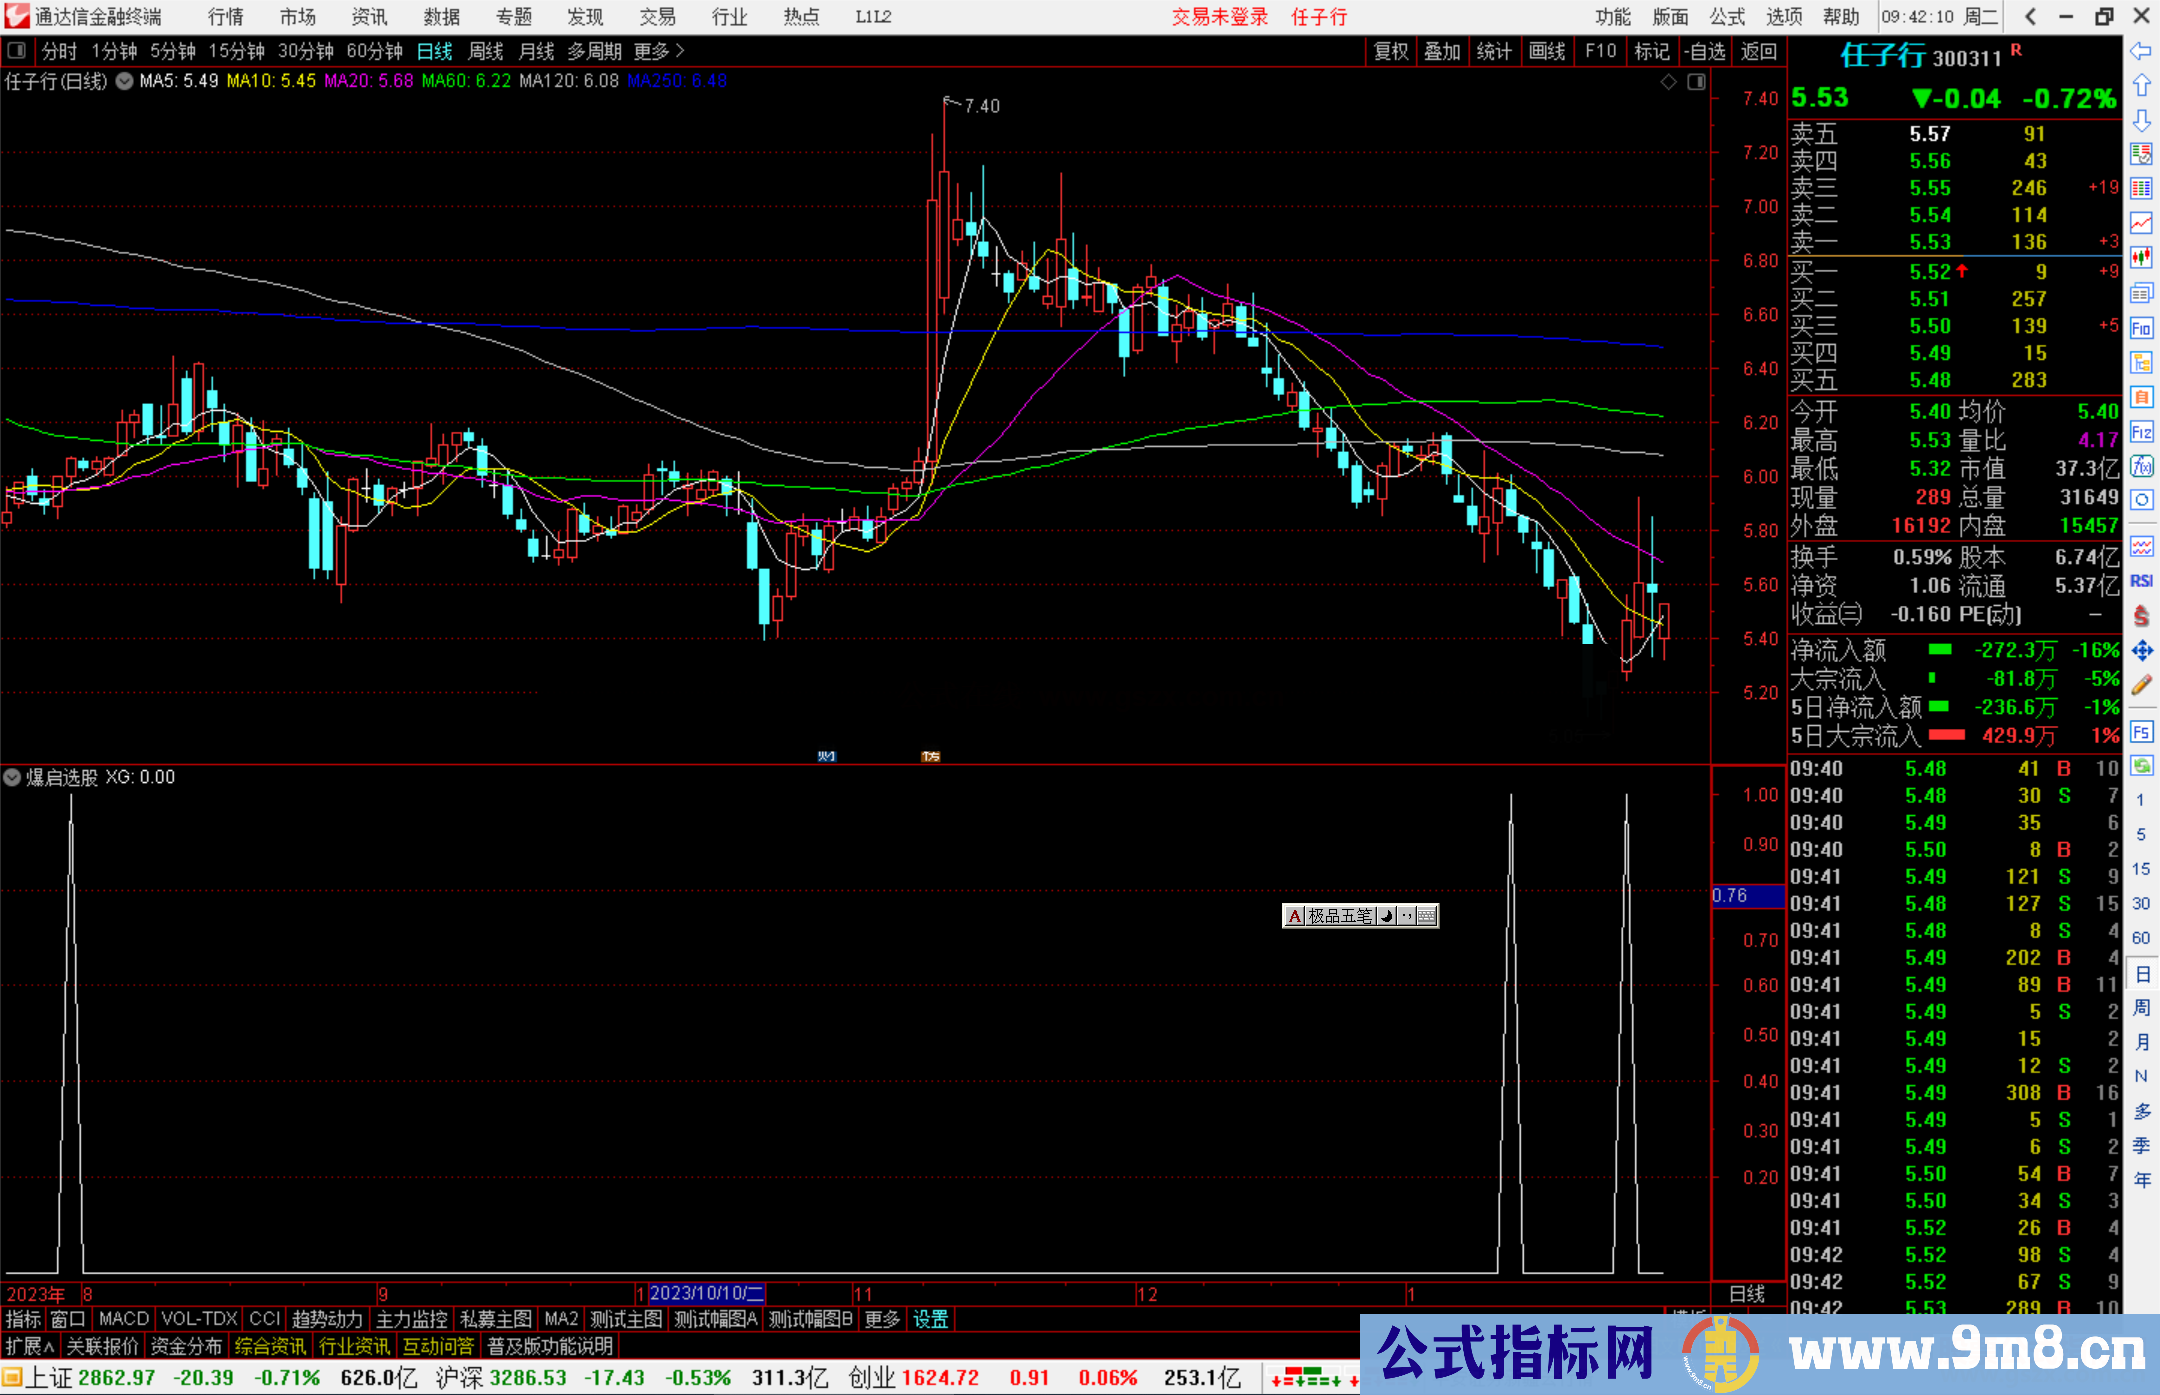Select the 60-minute period in sidebar
This screenshot has height=1395, width=2160.
(2141, 938)
